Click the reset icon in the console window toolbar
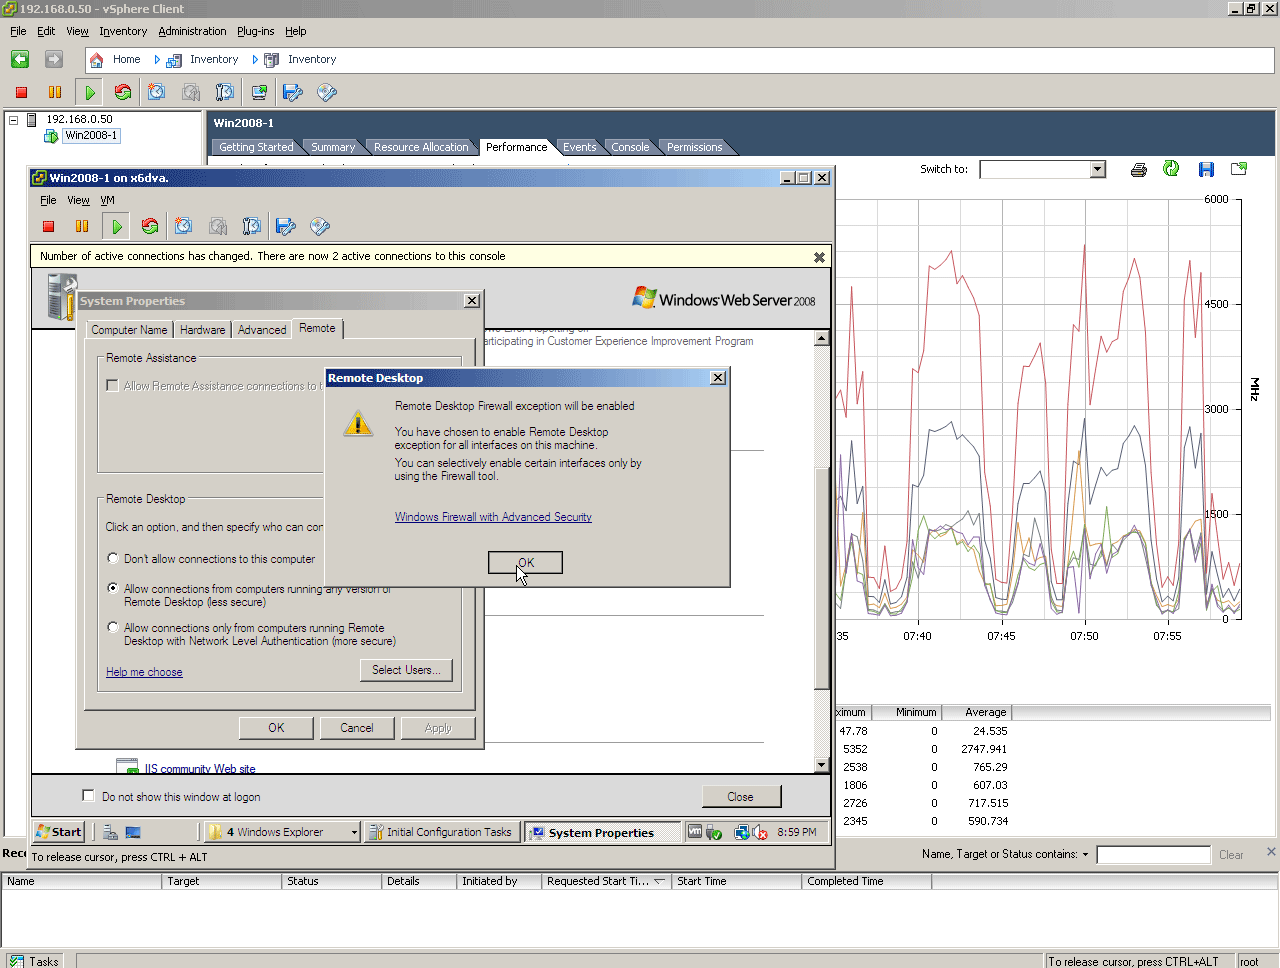The width and height of the screenshot is (1280, 968). click(150, 227)
